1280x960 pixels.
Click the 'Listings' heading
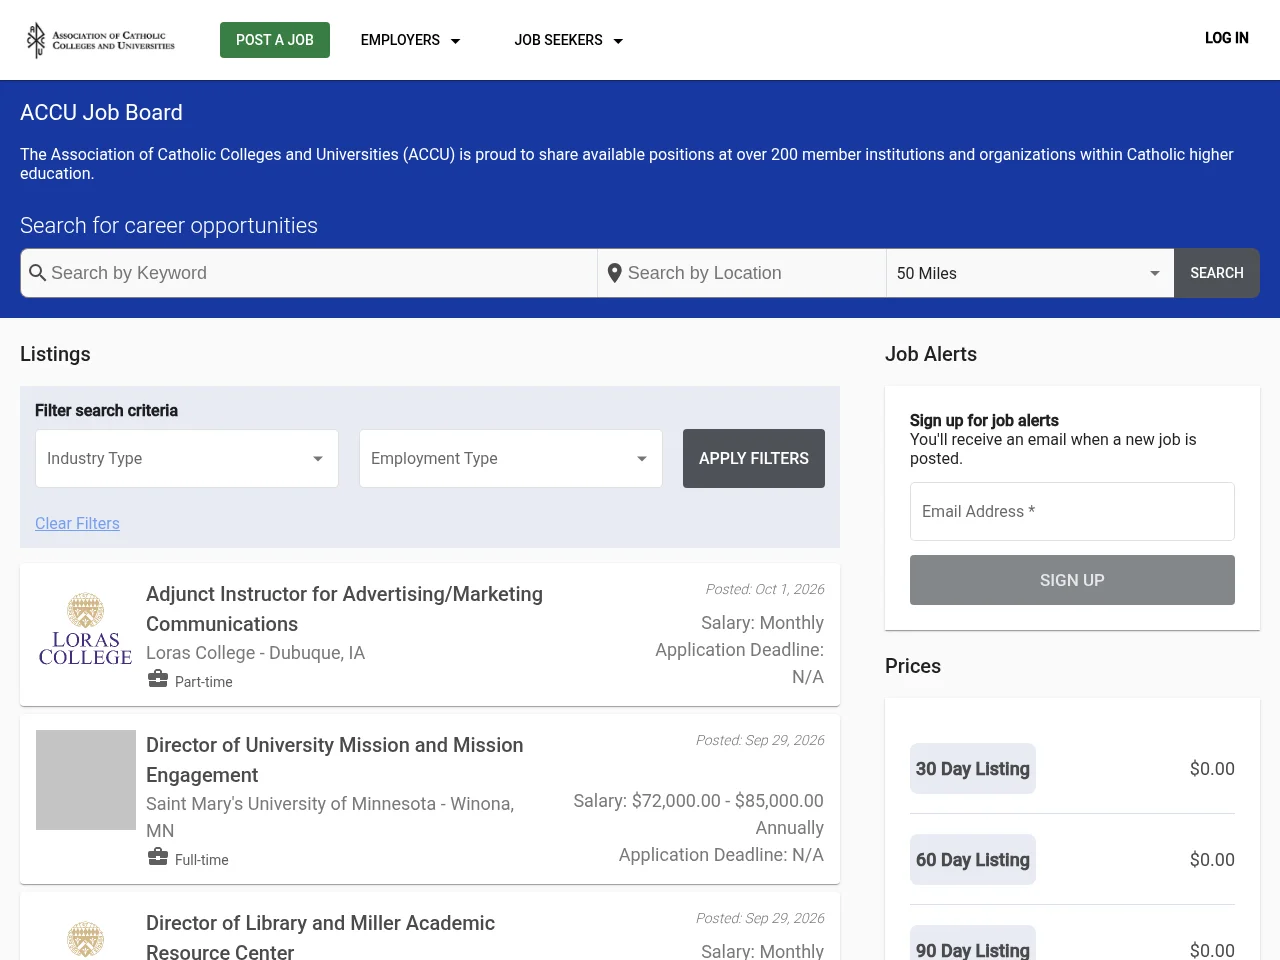click(x=55, y=354)
